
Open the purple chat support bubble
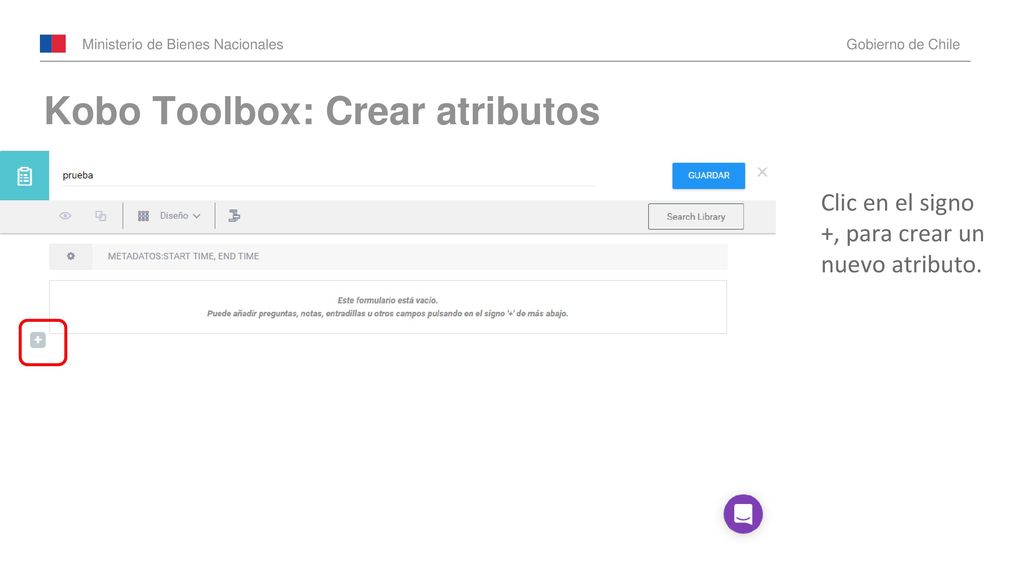[743, 514]
